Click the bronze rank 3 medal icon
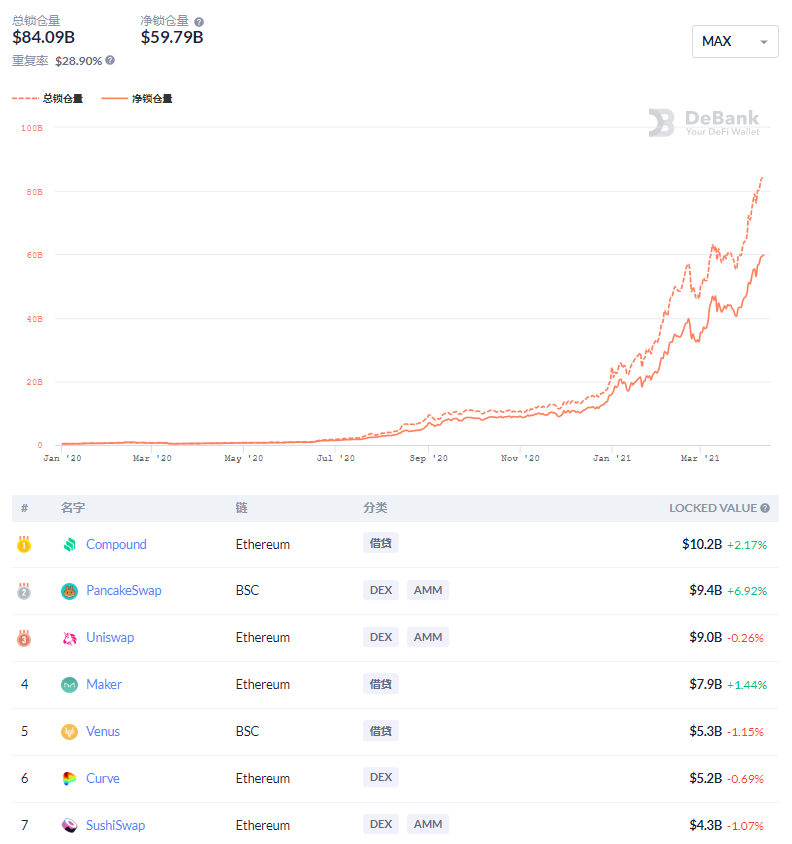The height and width of the screenshot is (844, 792). pyautogui.click(x=24, y=638)
